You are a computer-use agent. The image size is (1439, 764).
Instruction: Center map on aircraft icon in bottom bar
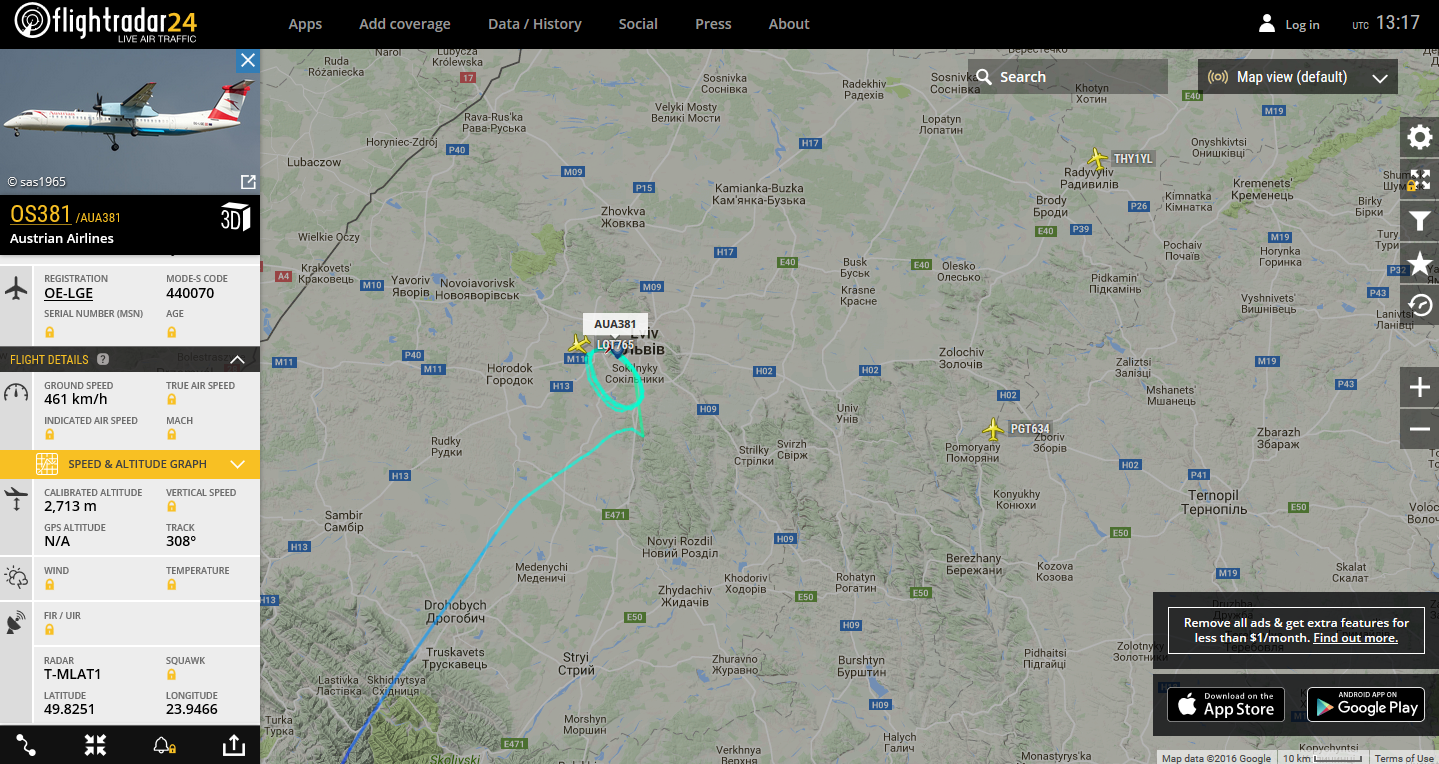pyautogui.click(x=95, y=745)
